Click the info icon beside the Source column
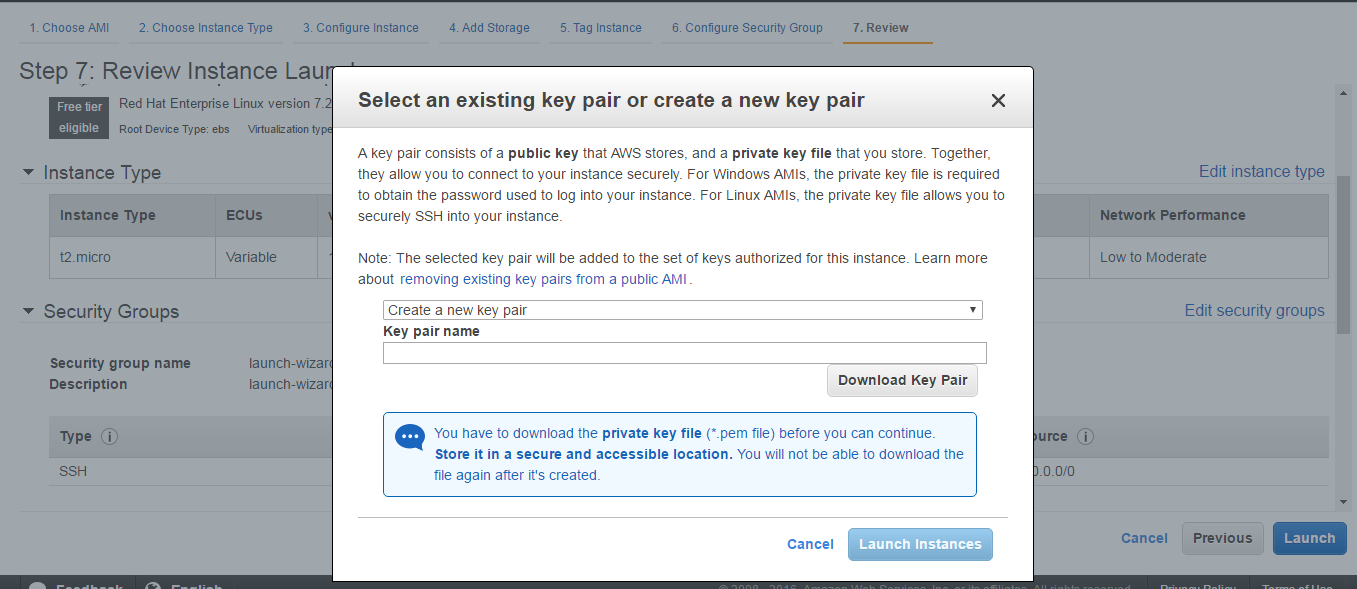 (1085, 437)
